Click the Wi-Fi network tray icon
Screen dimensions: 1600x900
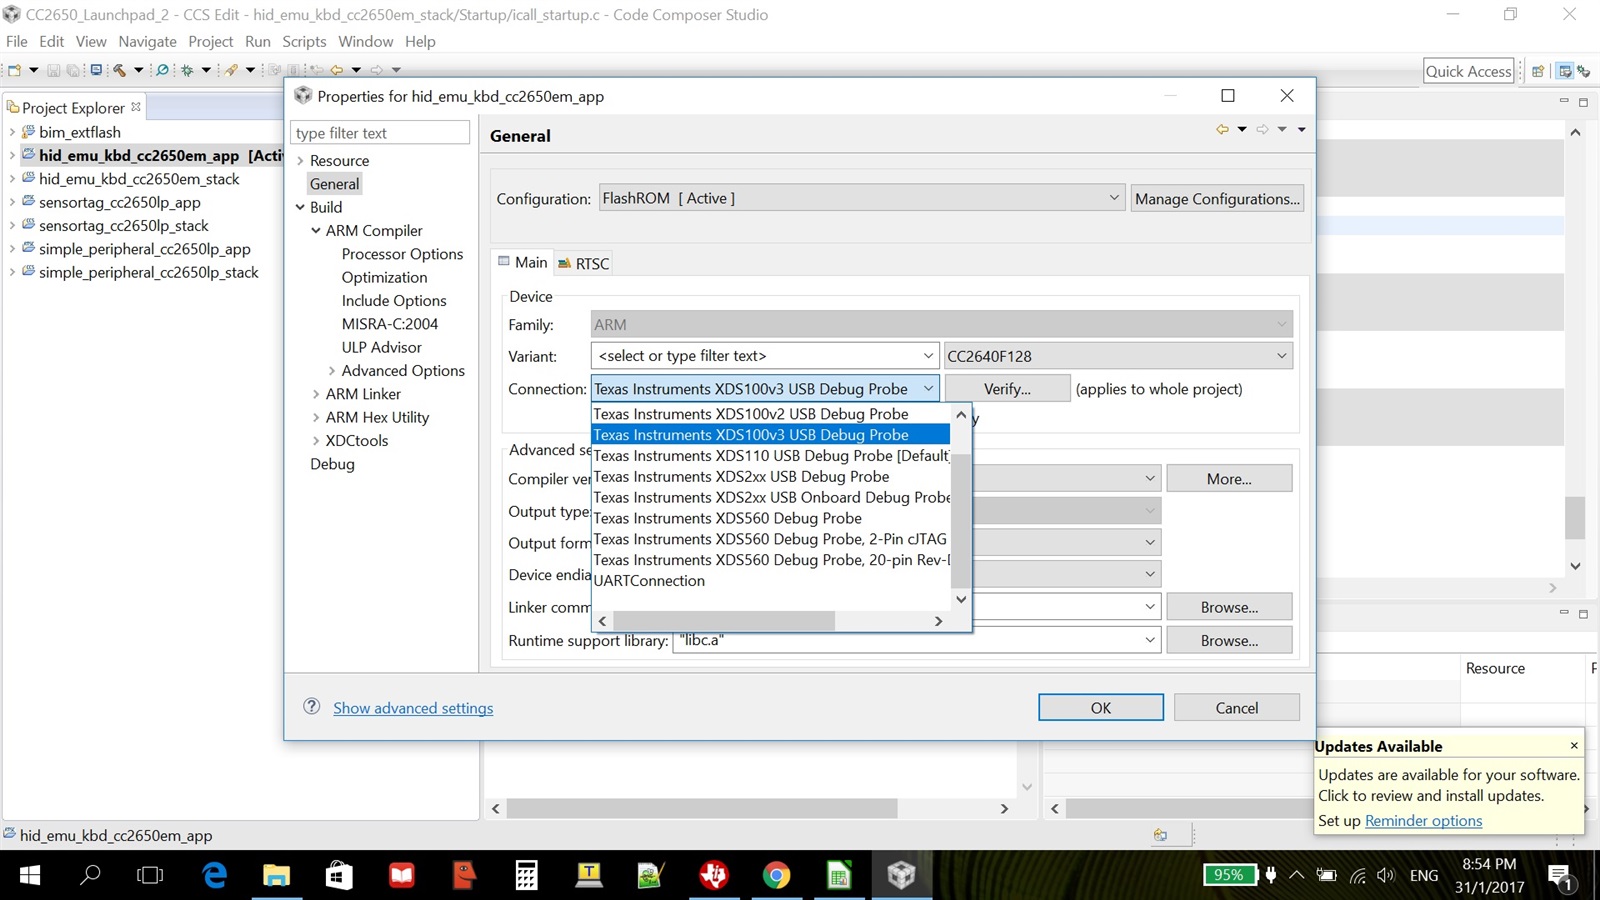[x=1357, y=875]
